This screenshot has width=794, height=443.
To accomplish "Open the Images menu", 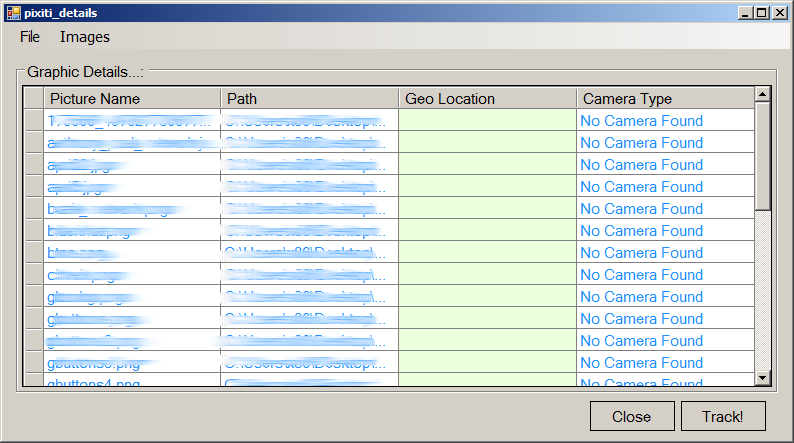I will tap(85, 37).
